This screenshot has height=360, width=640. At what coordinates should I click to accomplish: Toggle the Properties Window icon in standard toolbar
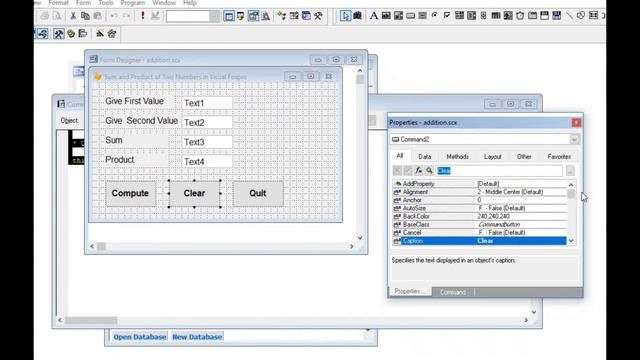pyautogui.click(x=253, y=16)
